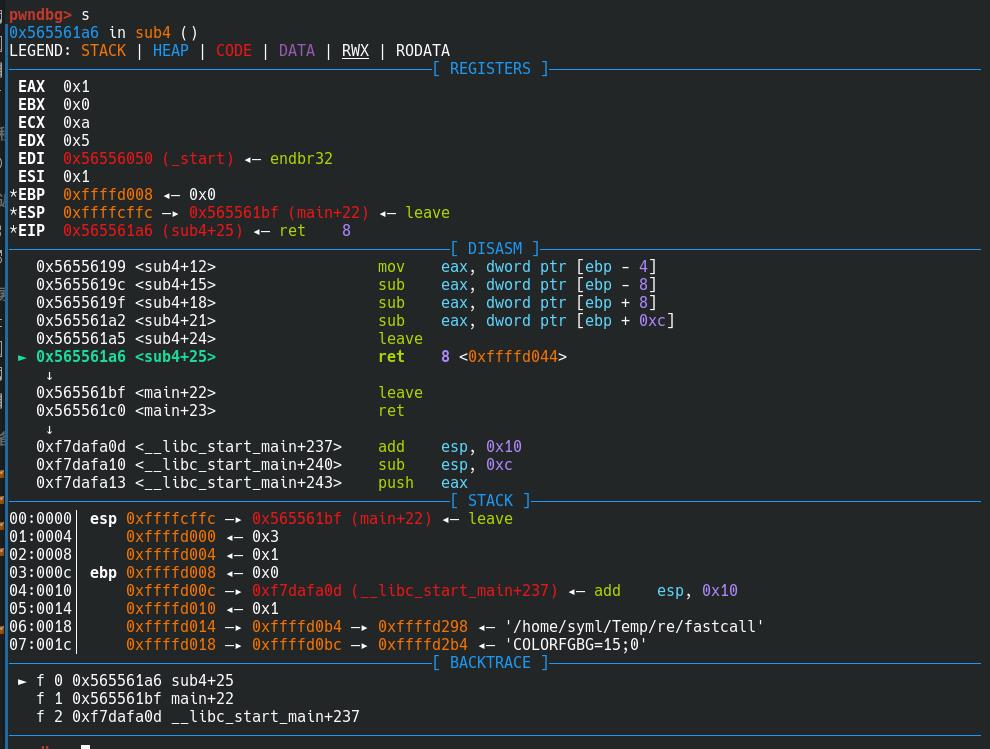990x749 pixels.
Task: Click the asterisk marker beside EBP
Action: (13, 195)
